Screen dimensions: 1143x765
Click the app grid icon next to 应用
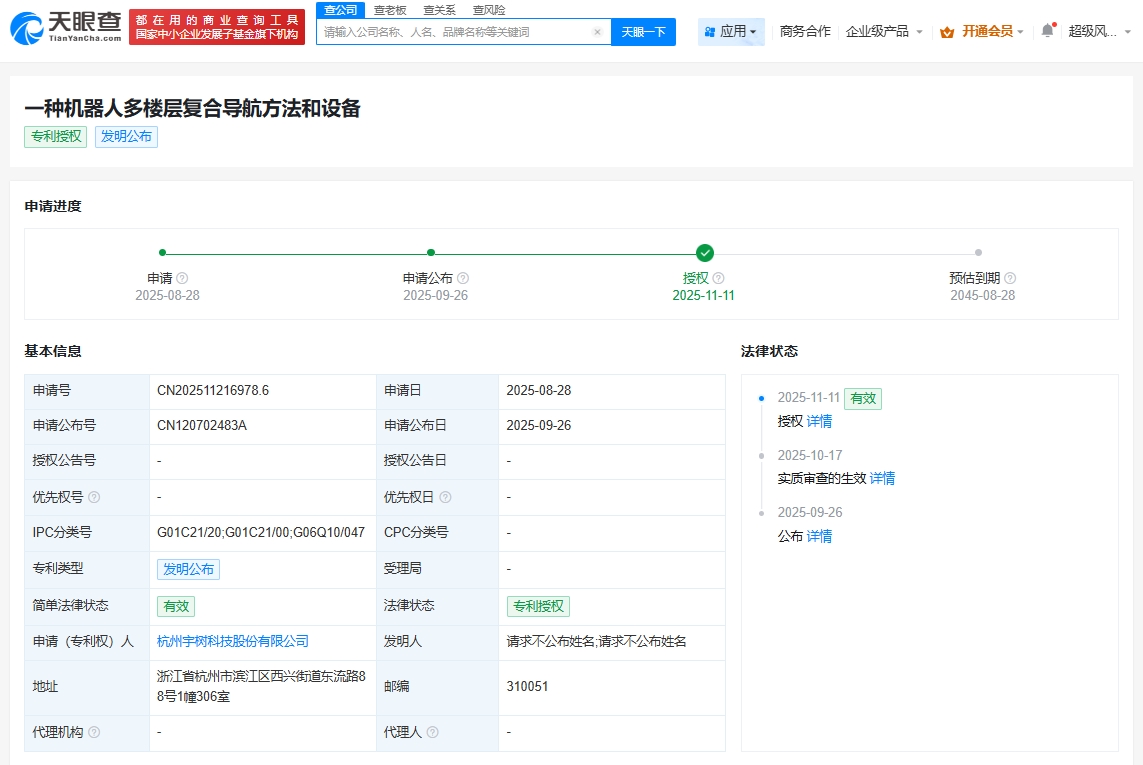coord(708,31)
